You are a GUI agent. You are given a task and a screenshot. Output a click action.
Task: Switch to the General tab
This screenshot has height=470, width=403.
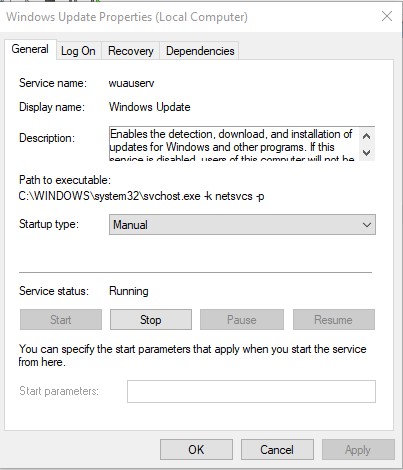30,49
